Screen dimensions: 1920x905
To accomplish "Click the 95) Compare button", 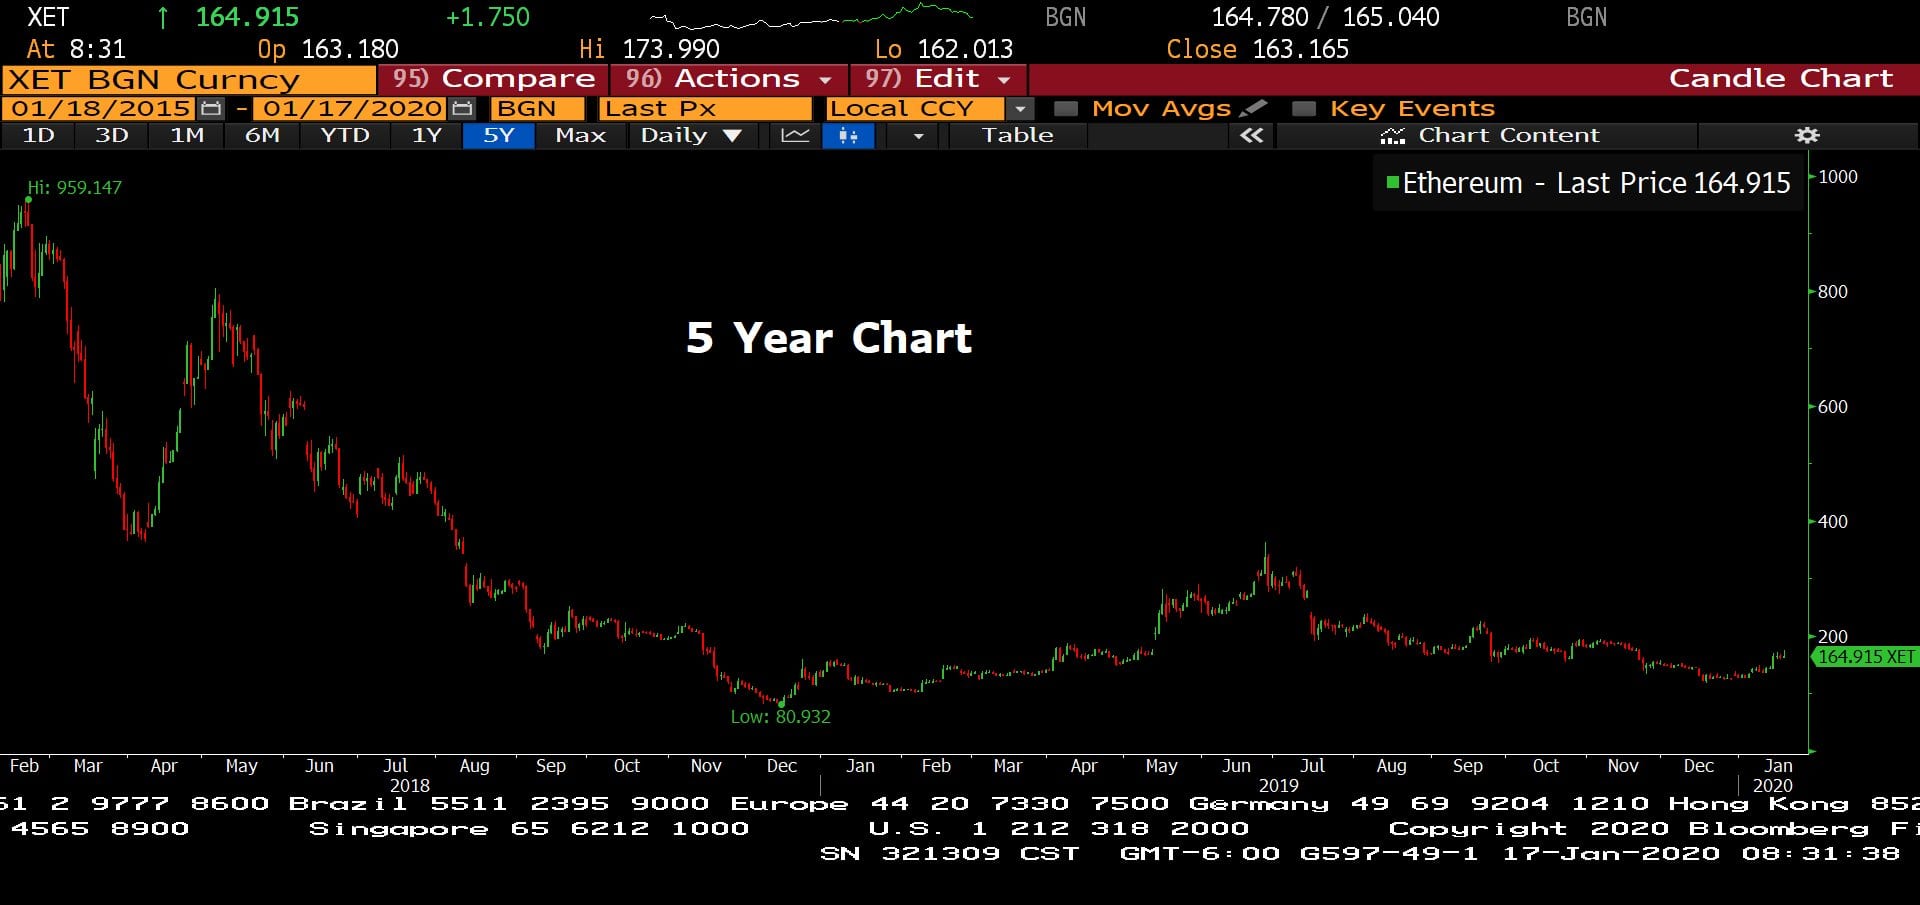I will click(x=493, y=79).
